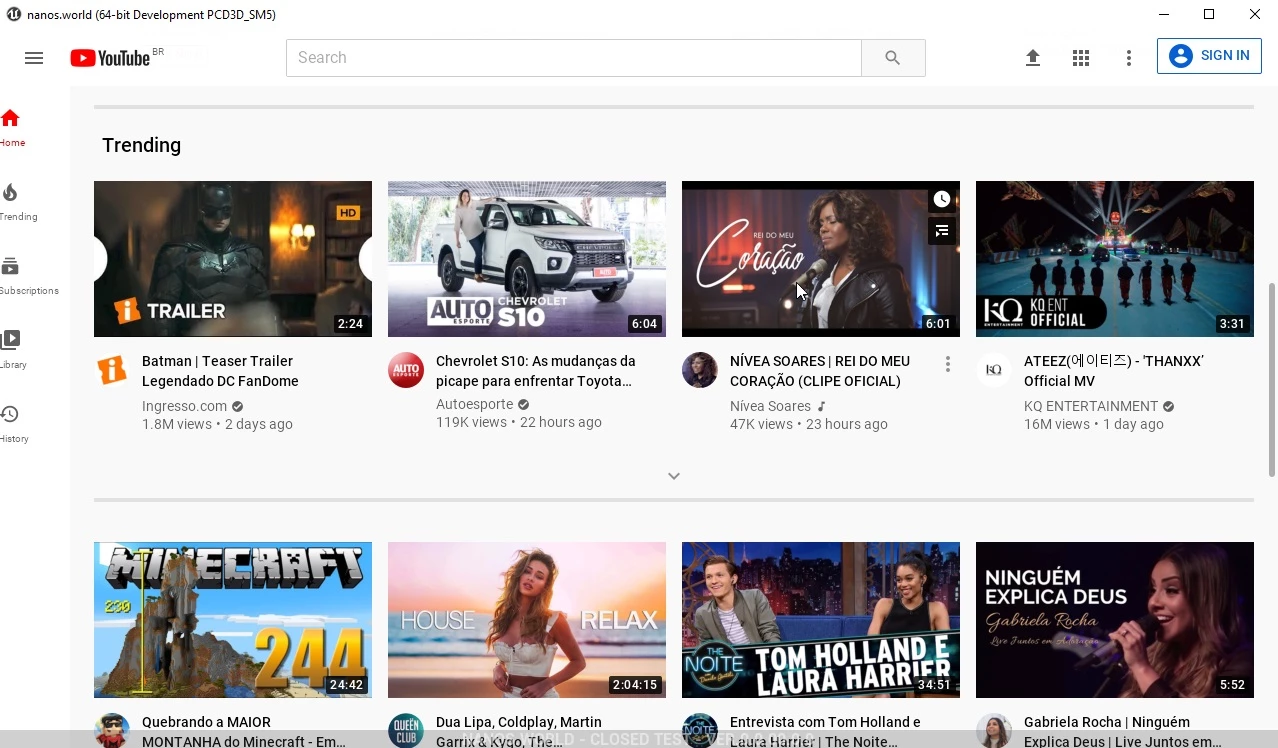The image size is (1278, 748).
Task: Open Chevrolet S10 video thumbnail
Action: pos(527,259)
